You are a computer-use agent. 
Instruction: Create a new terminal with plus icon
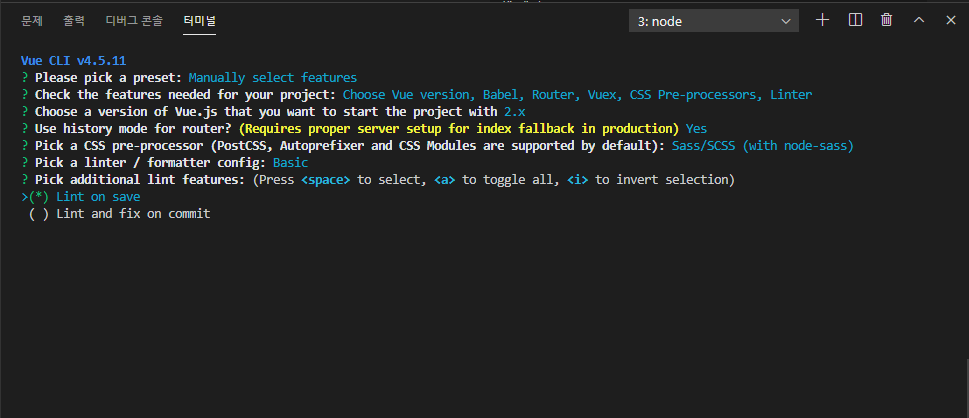coord(822,20)
